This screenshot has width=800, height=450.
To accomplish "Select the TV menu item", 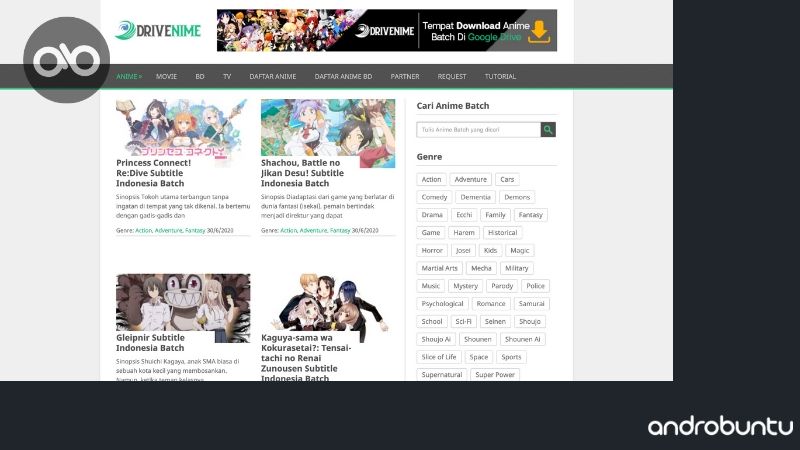I will [227, 77].
